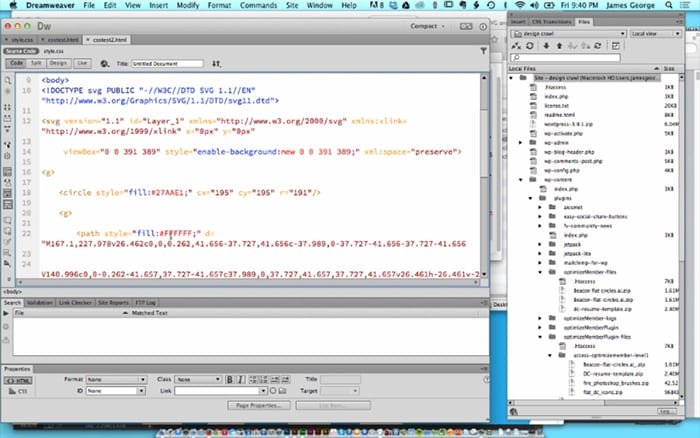Image resolution: width=700 pixels, height=438 pixels.
Task: Click in Title Untitled Document field
Action: tap(167, 64)
